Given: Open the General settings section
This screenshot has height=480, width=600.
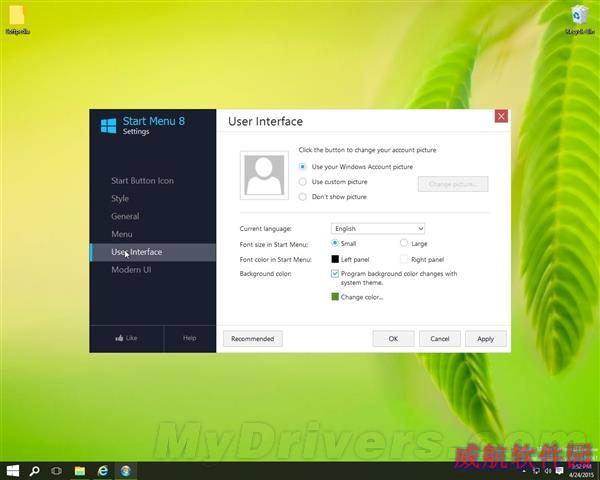Looking at the screenshot, I should point(125,216).
